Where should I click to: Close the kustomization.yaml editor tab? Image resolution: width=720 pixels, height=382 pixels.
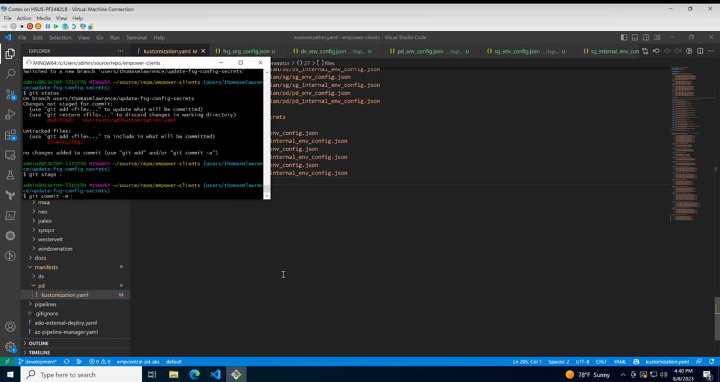[203, 51]
